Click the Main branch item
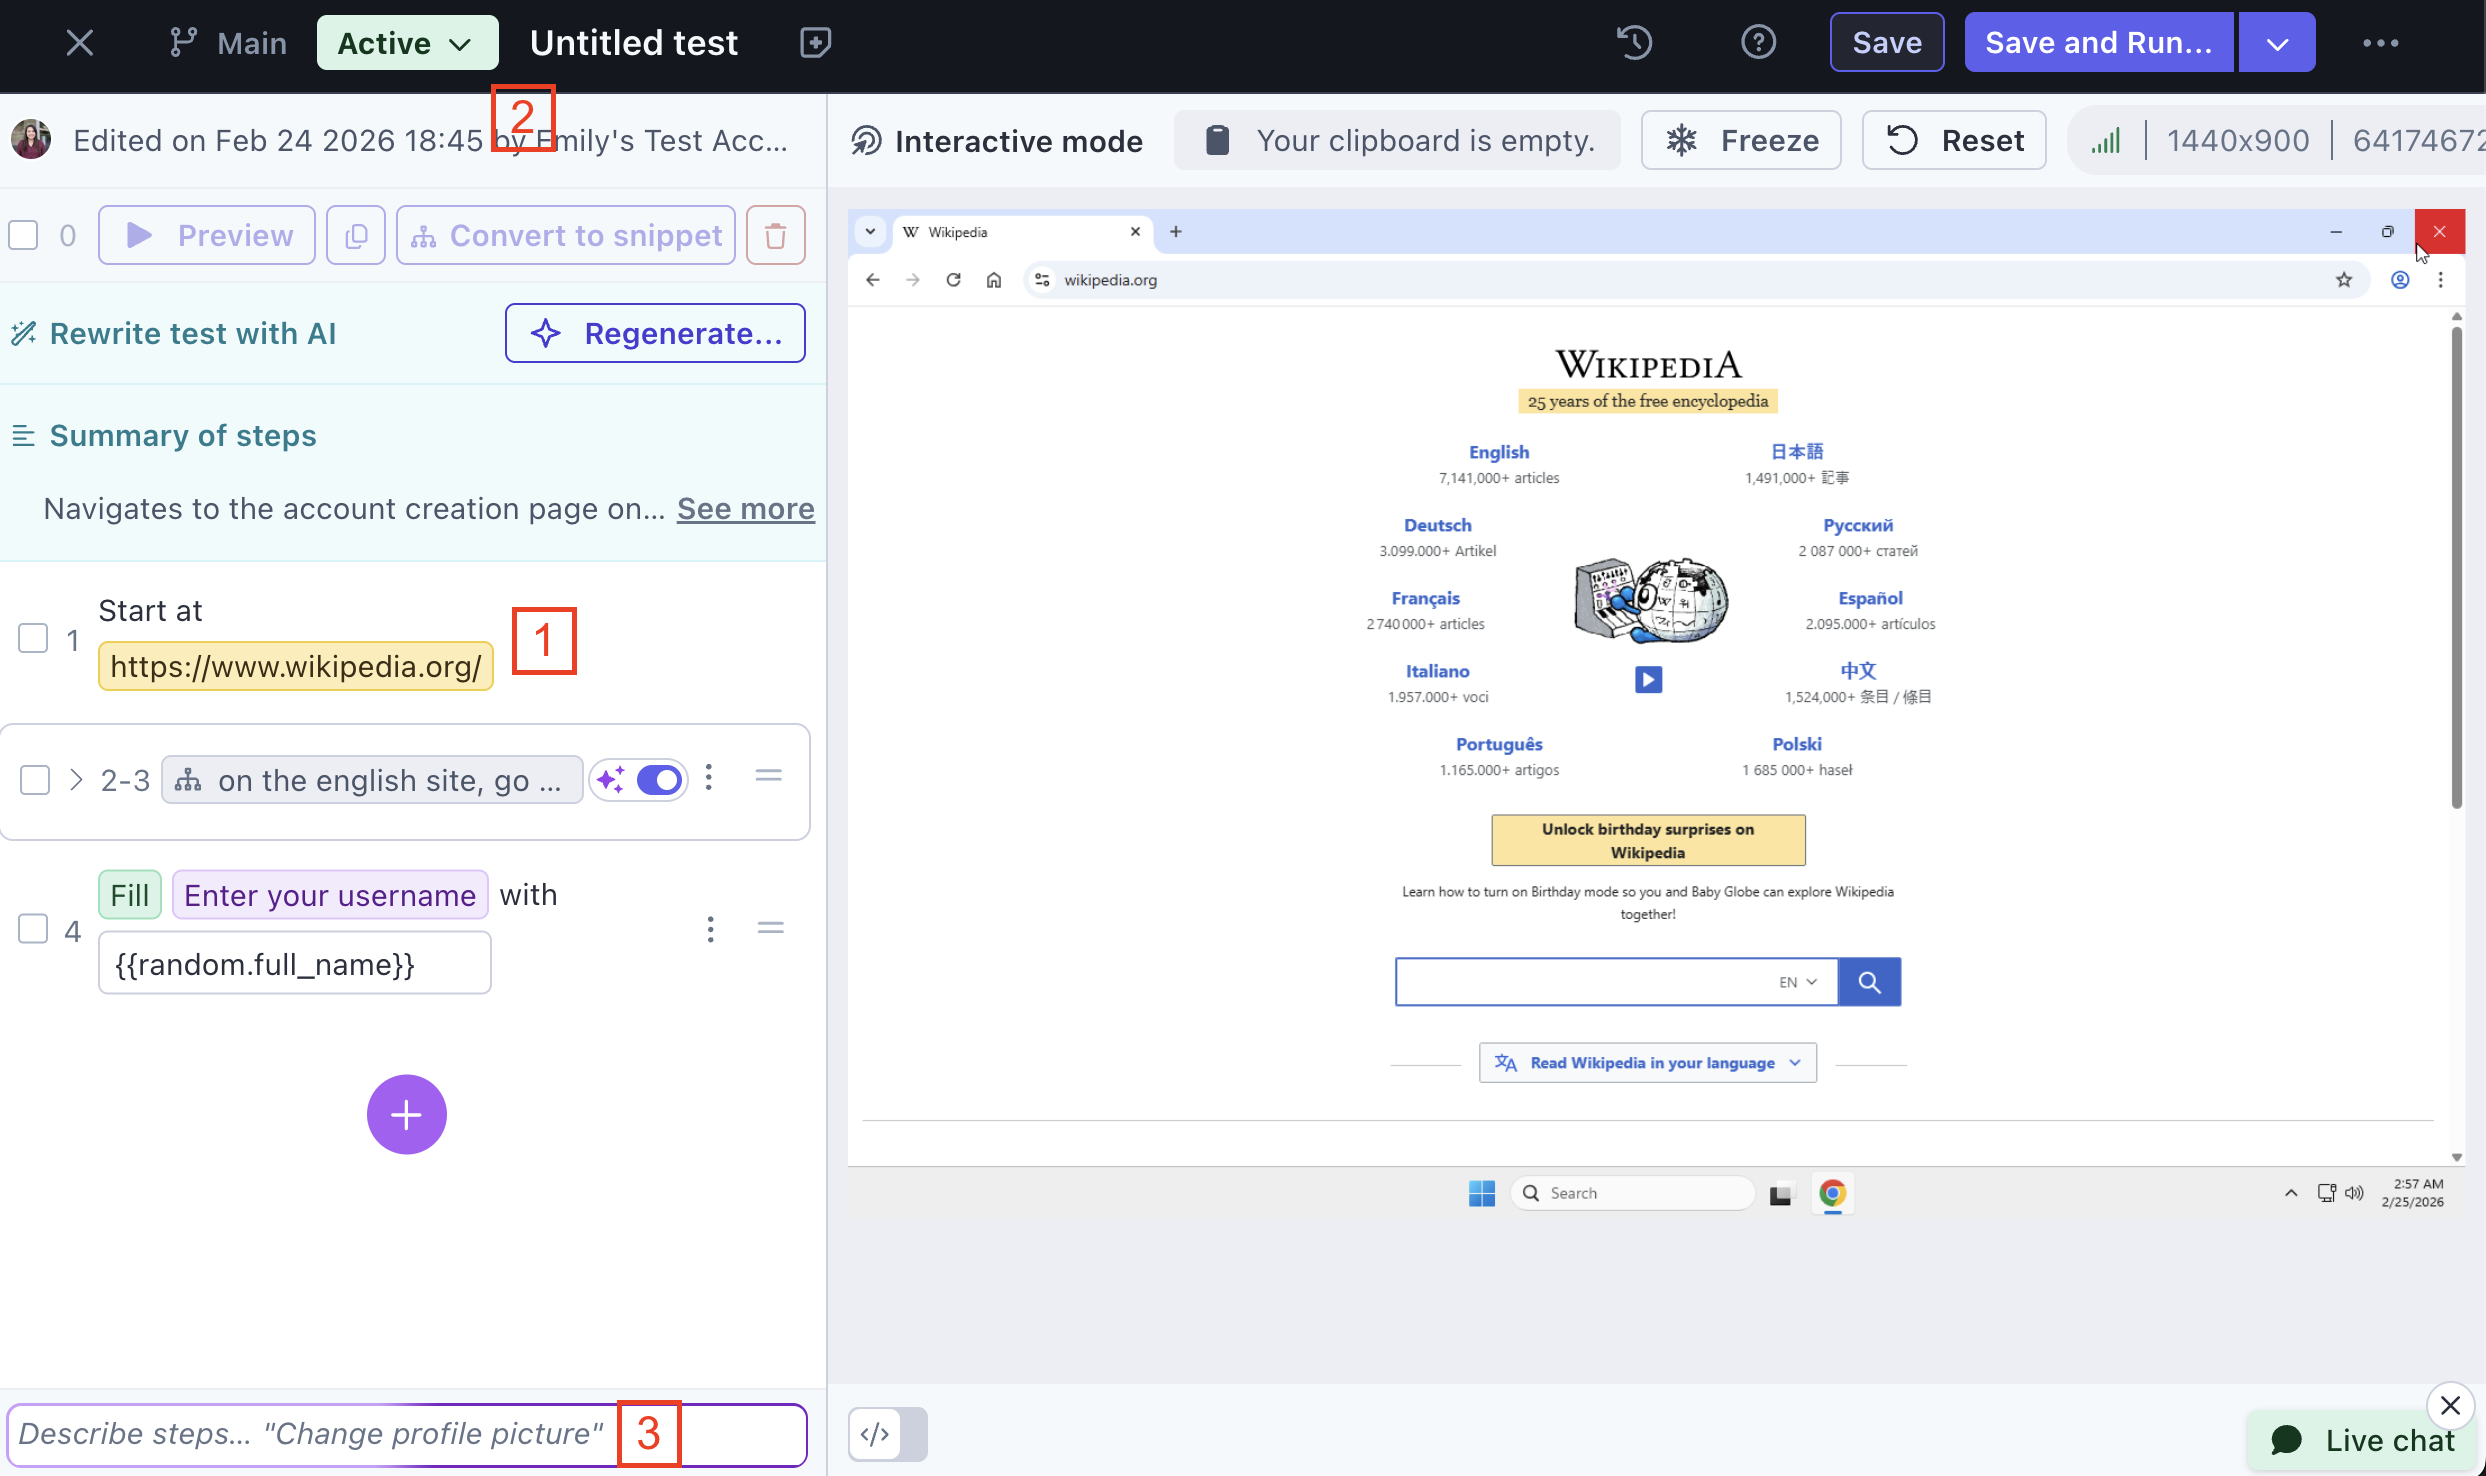 (x=230, y=43)
